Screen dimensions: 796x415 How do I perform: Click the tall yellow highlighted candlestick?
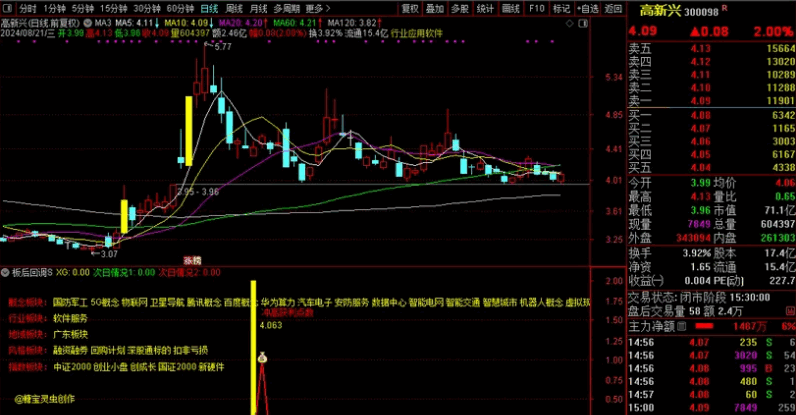[x=189, y=131]
